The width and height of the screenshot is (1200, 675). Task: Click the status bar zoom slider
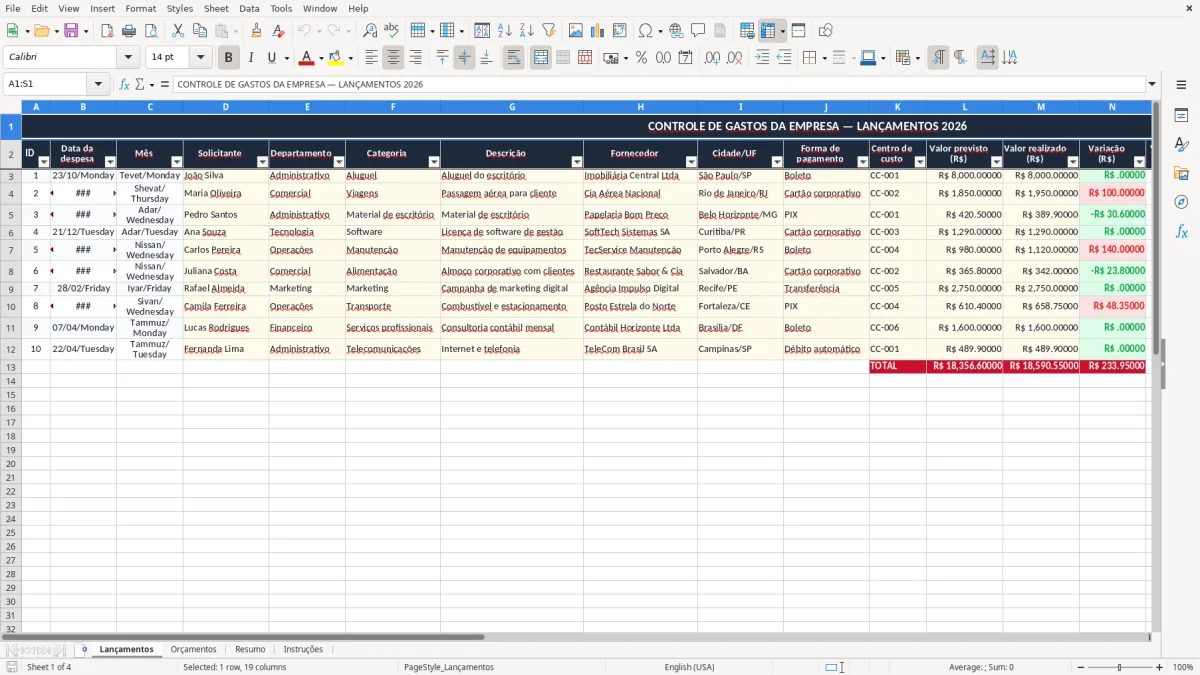[1120, 667]
